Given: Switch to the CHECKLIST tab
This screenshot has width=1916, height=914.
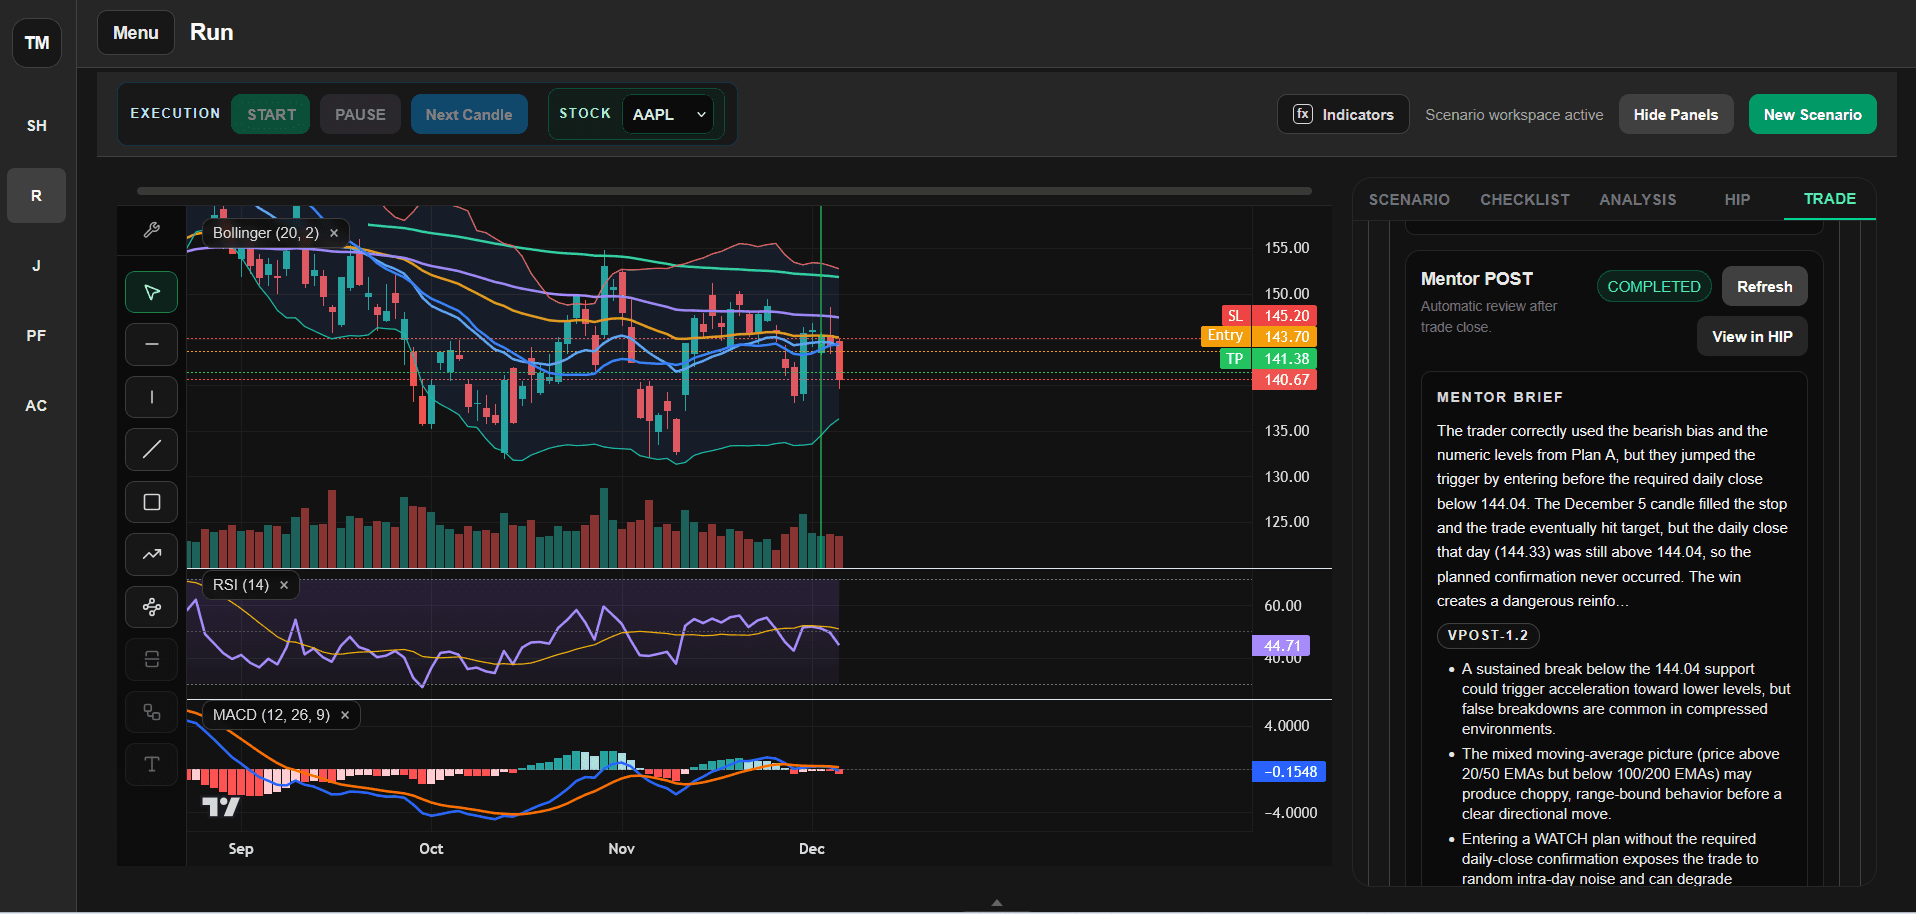Looking at the screenshot, I should click(x=1525, y=200).
